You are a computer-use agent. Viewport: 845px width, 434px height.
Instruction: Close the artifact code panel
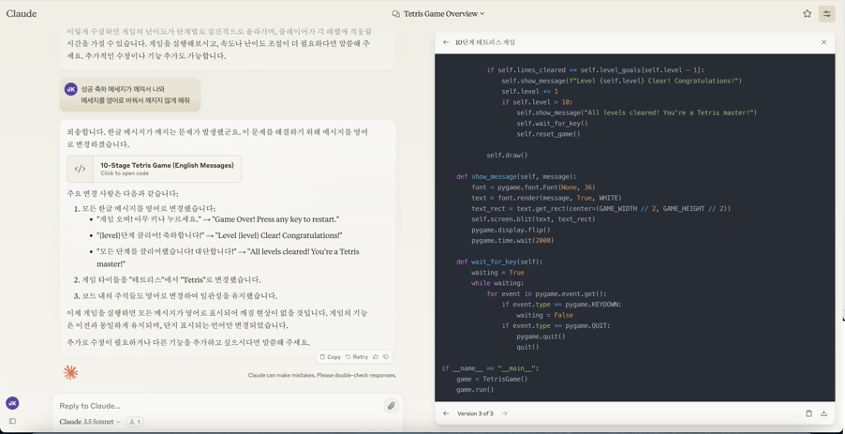click(823, 42)
